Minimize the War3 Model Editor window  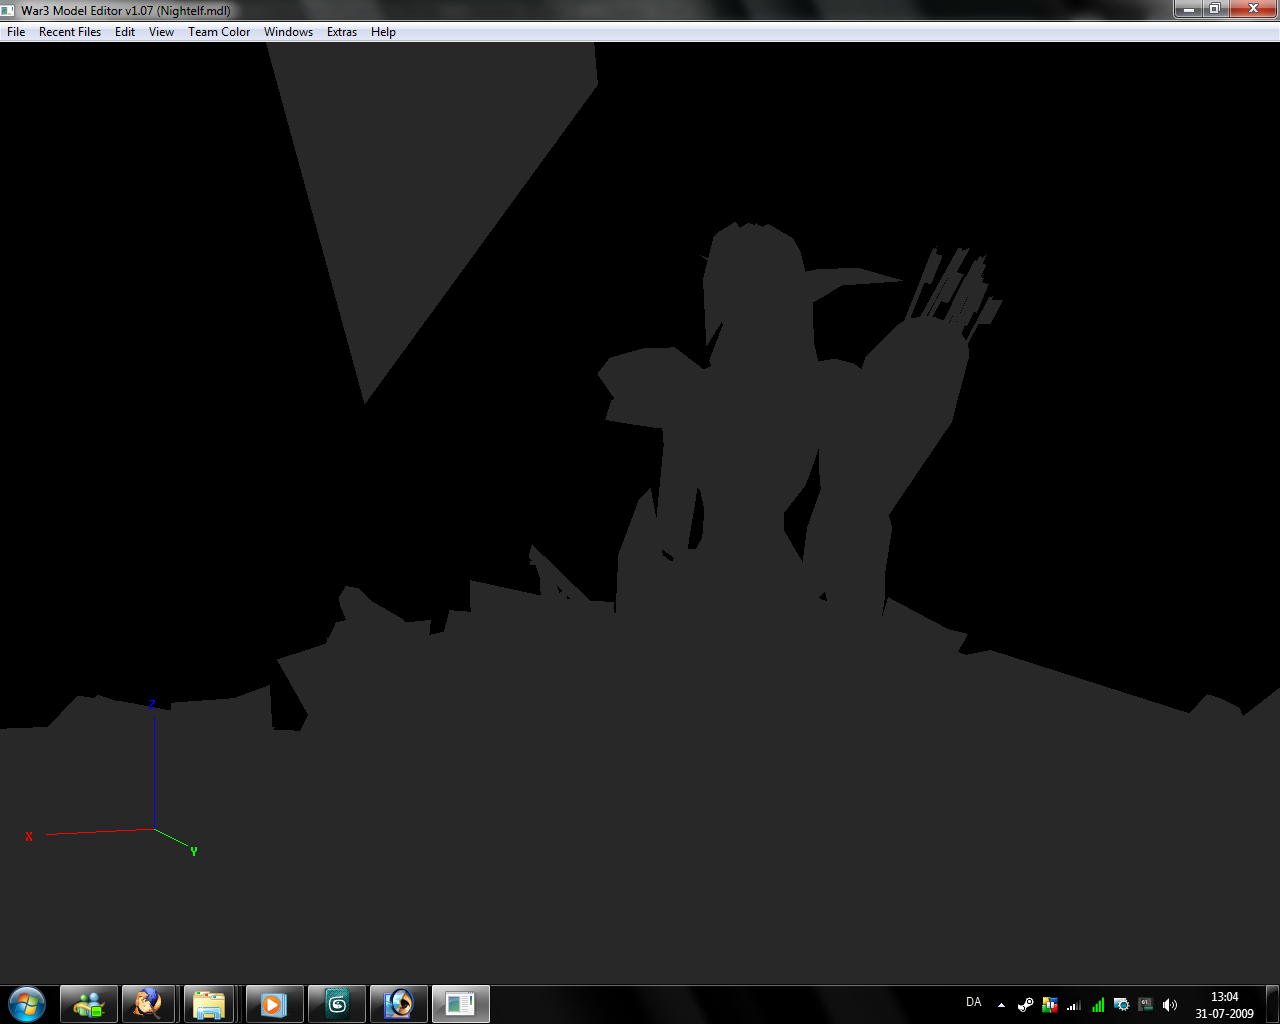pyautogui.click(x=1187, y=9)
